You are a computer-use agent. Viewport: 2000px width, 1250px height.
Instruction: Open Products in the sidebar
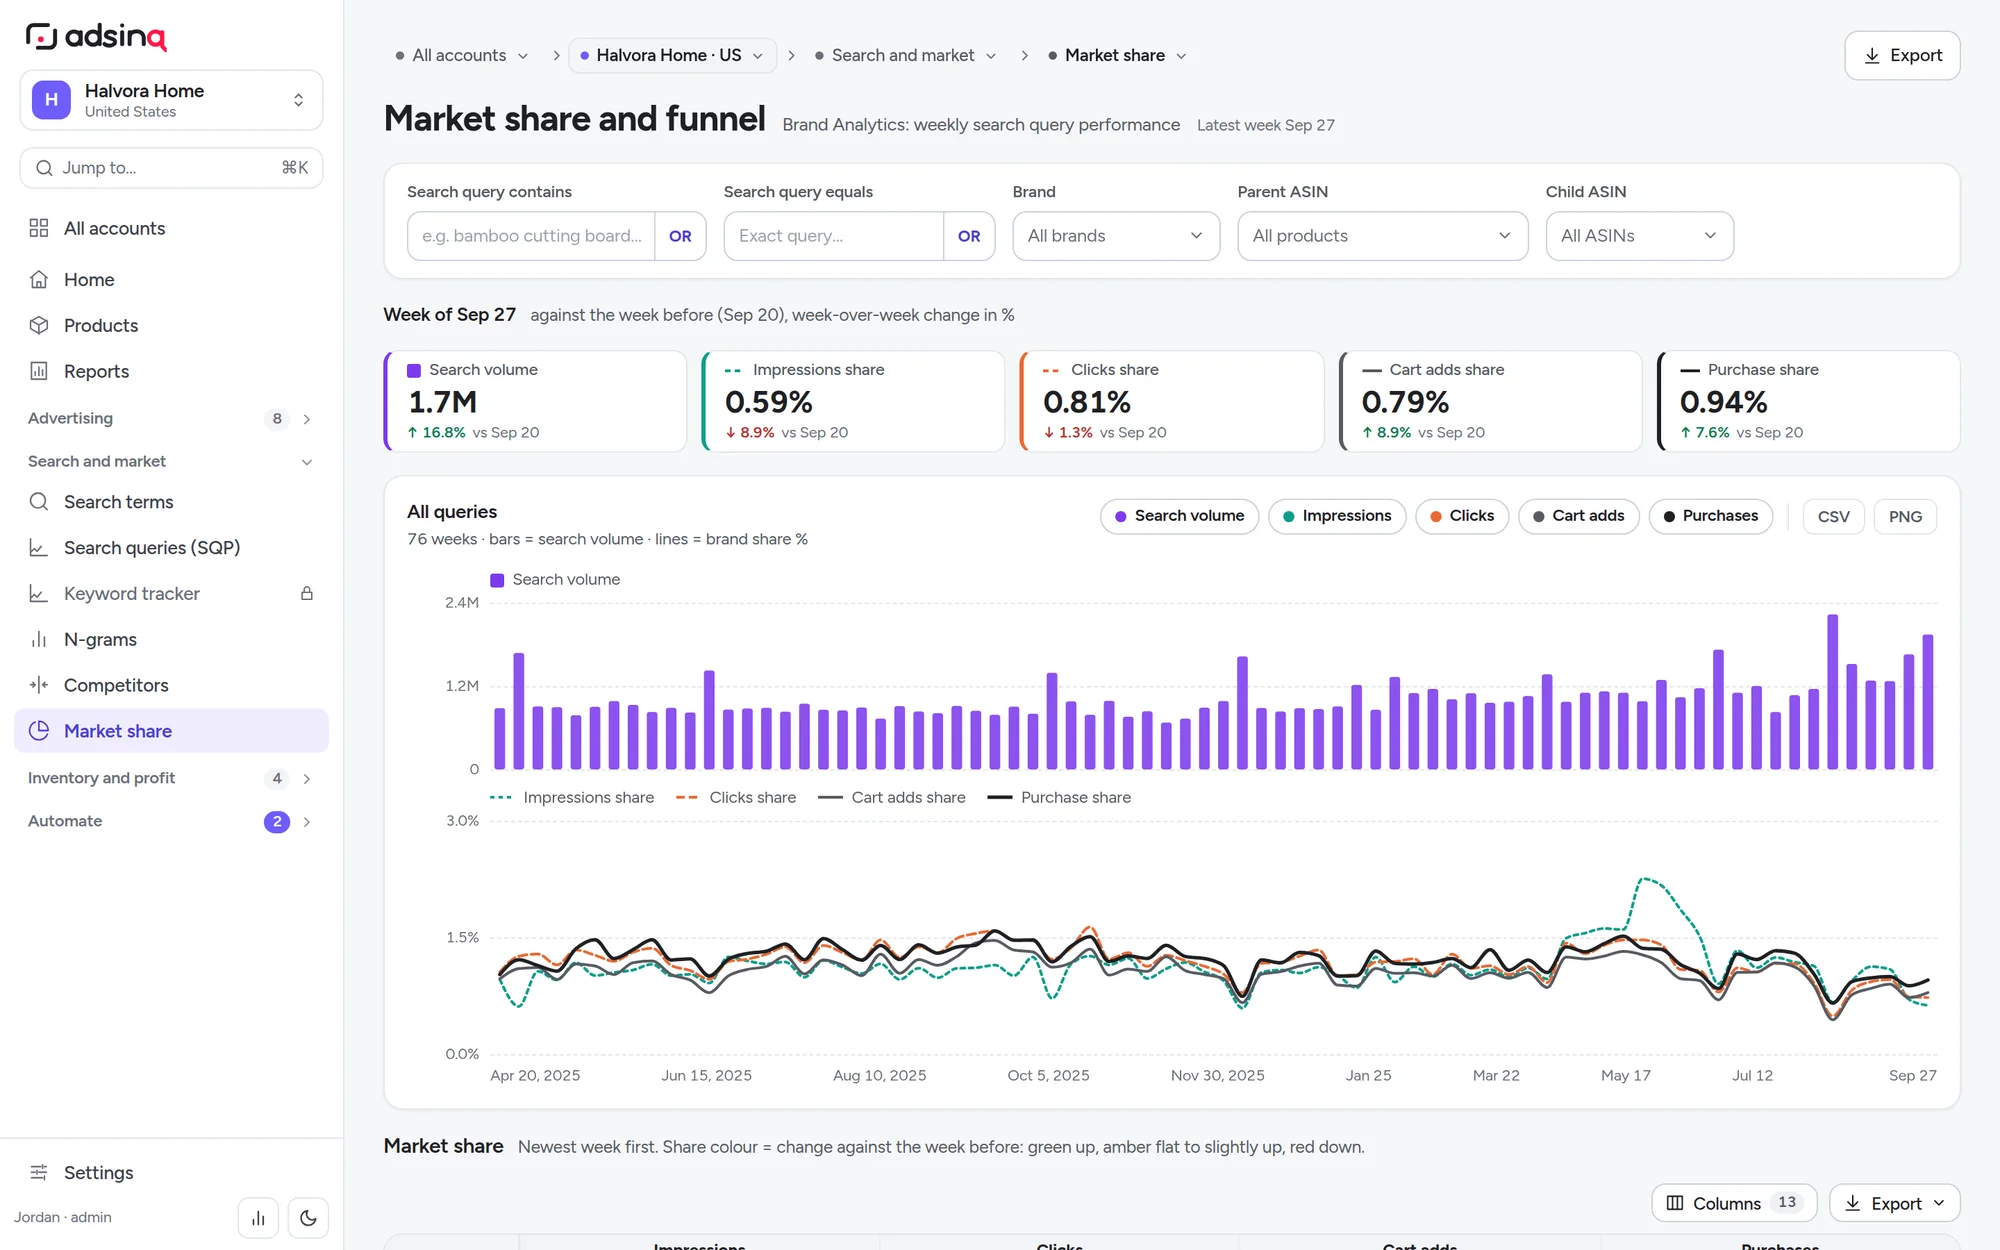click(171, 325)
